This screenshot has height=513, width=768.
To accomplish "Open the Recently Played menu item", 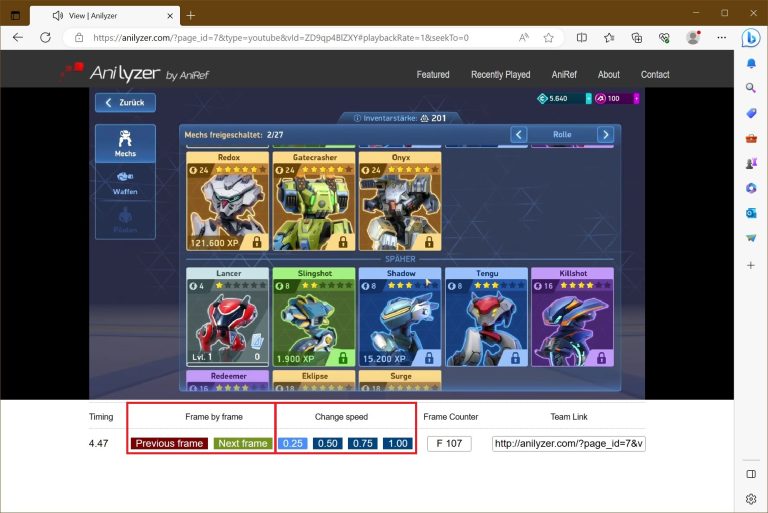I will pyautogui.click(x=500, y=74).
